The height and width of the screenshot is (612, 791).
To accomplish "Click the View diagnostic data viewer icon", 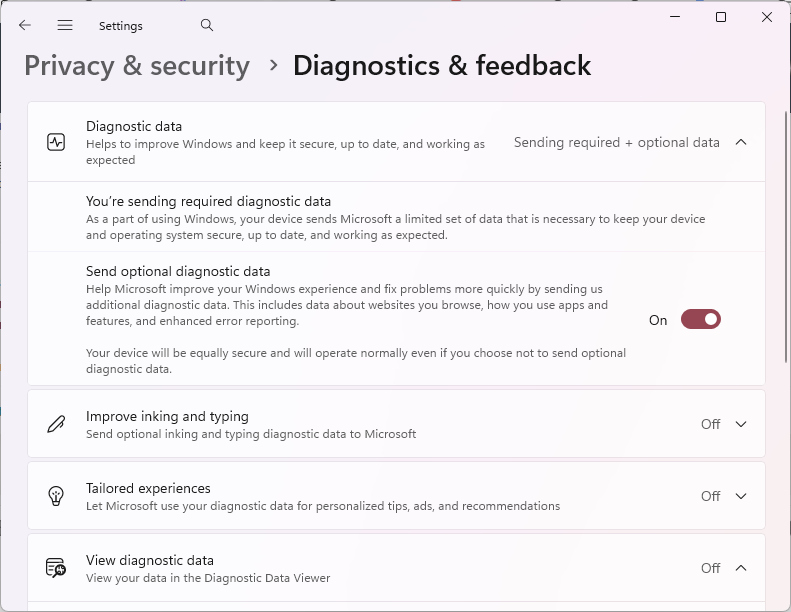I will (x=56, y=568).
